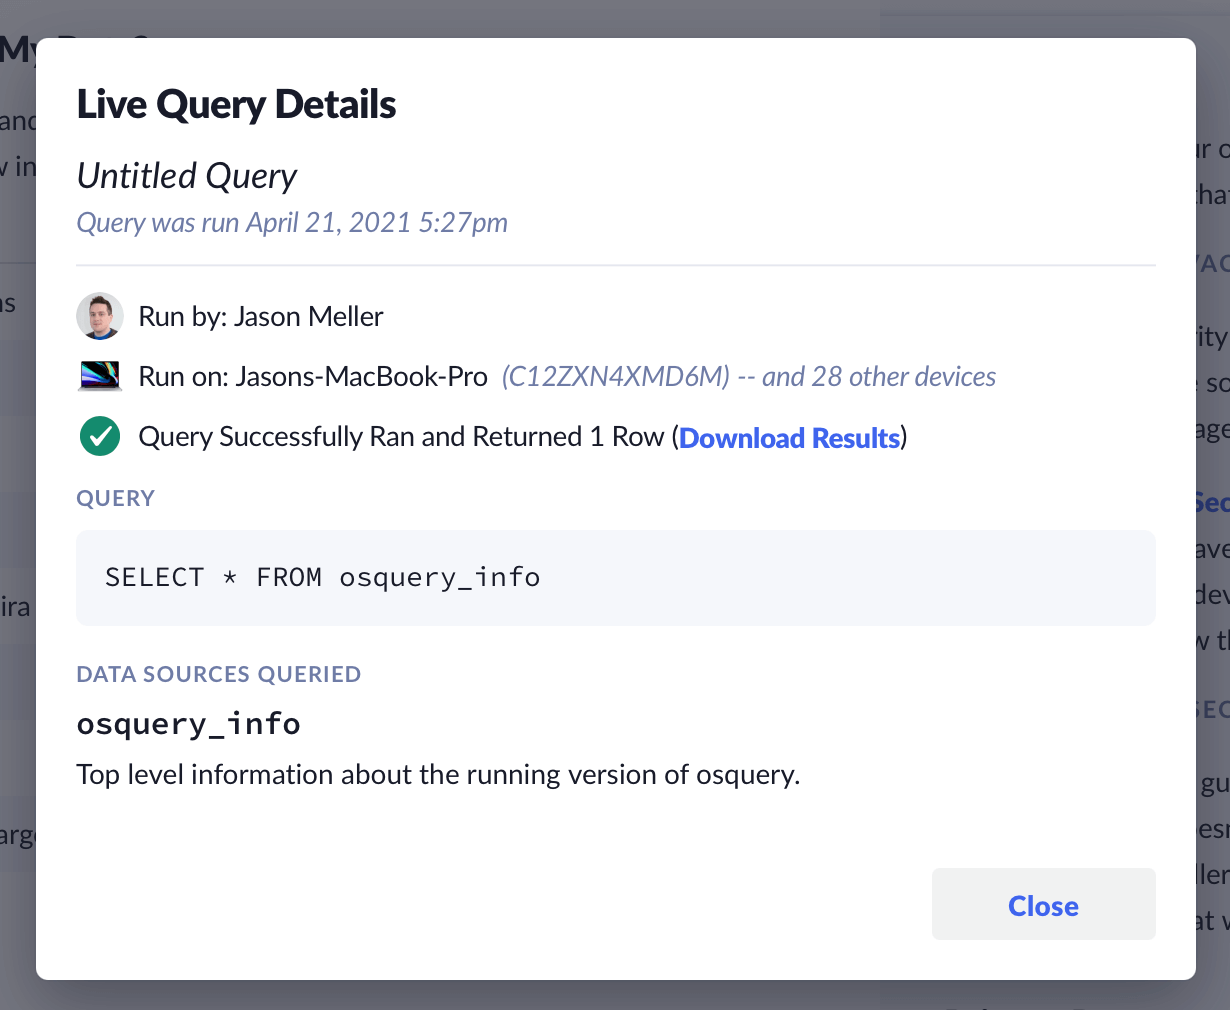The width and height of the screenshot is (1230, 1010).
Task: Click the C12ZXN4XMD6M serial number
Action: coord(615,377)
